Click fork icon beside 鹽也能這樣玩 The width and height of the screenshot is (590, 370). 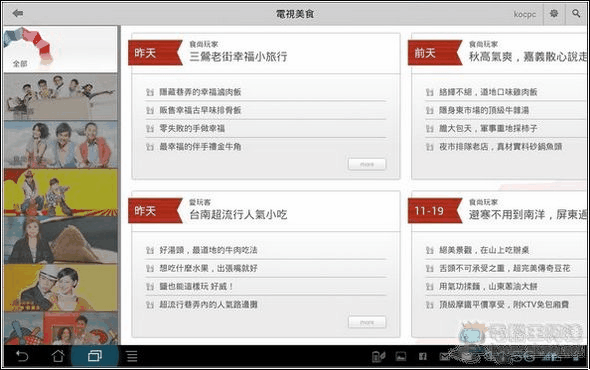coord(150,287)
